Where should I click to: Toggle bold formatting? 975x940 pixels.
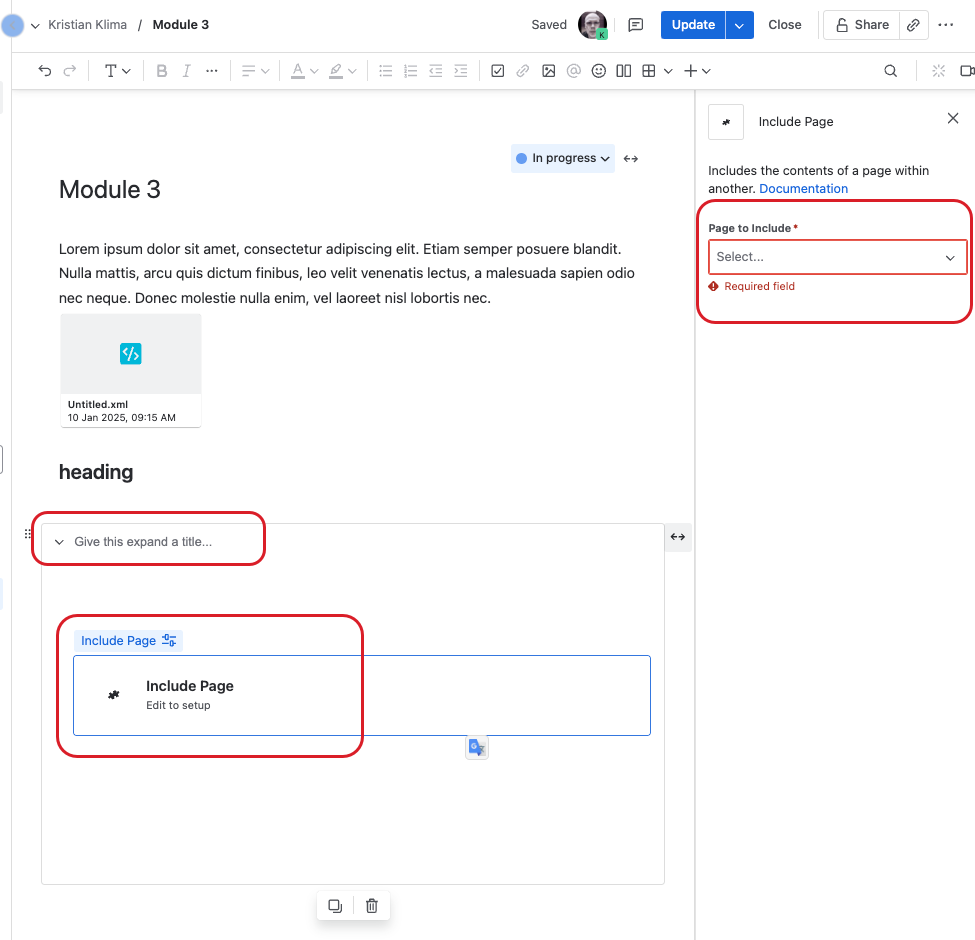point(162,71)
